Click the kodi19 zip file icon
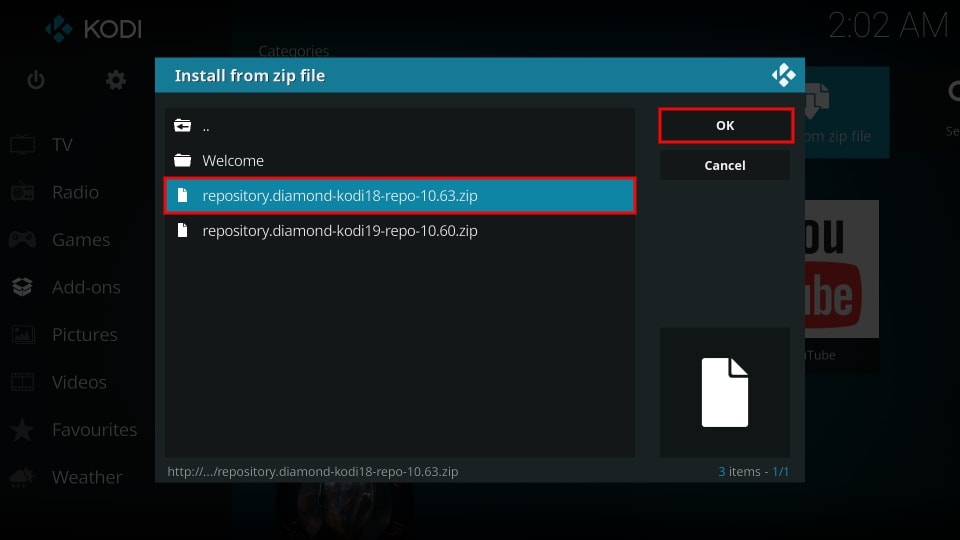Image resolution: width=960 pixels, height=540 pixels. tap(182, 230)
